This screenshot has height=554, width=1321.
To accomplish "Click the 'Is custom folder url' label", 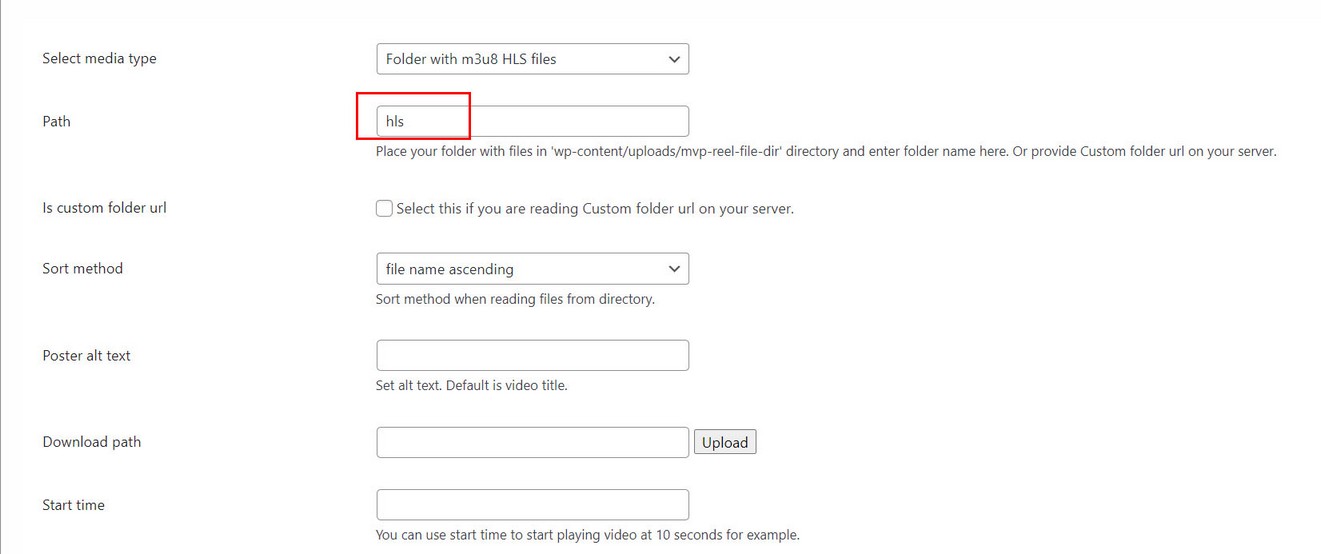I will [x=104, y=209].
